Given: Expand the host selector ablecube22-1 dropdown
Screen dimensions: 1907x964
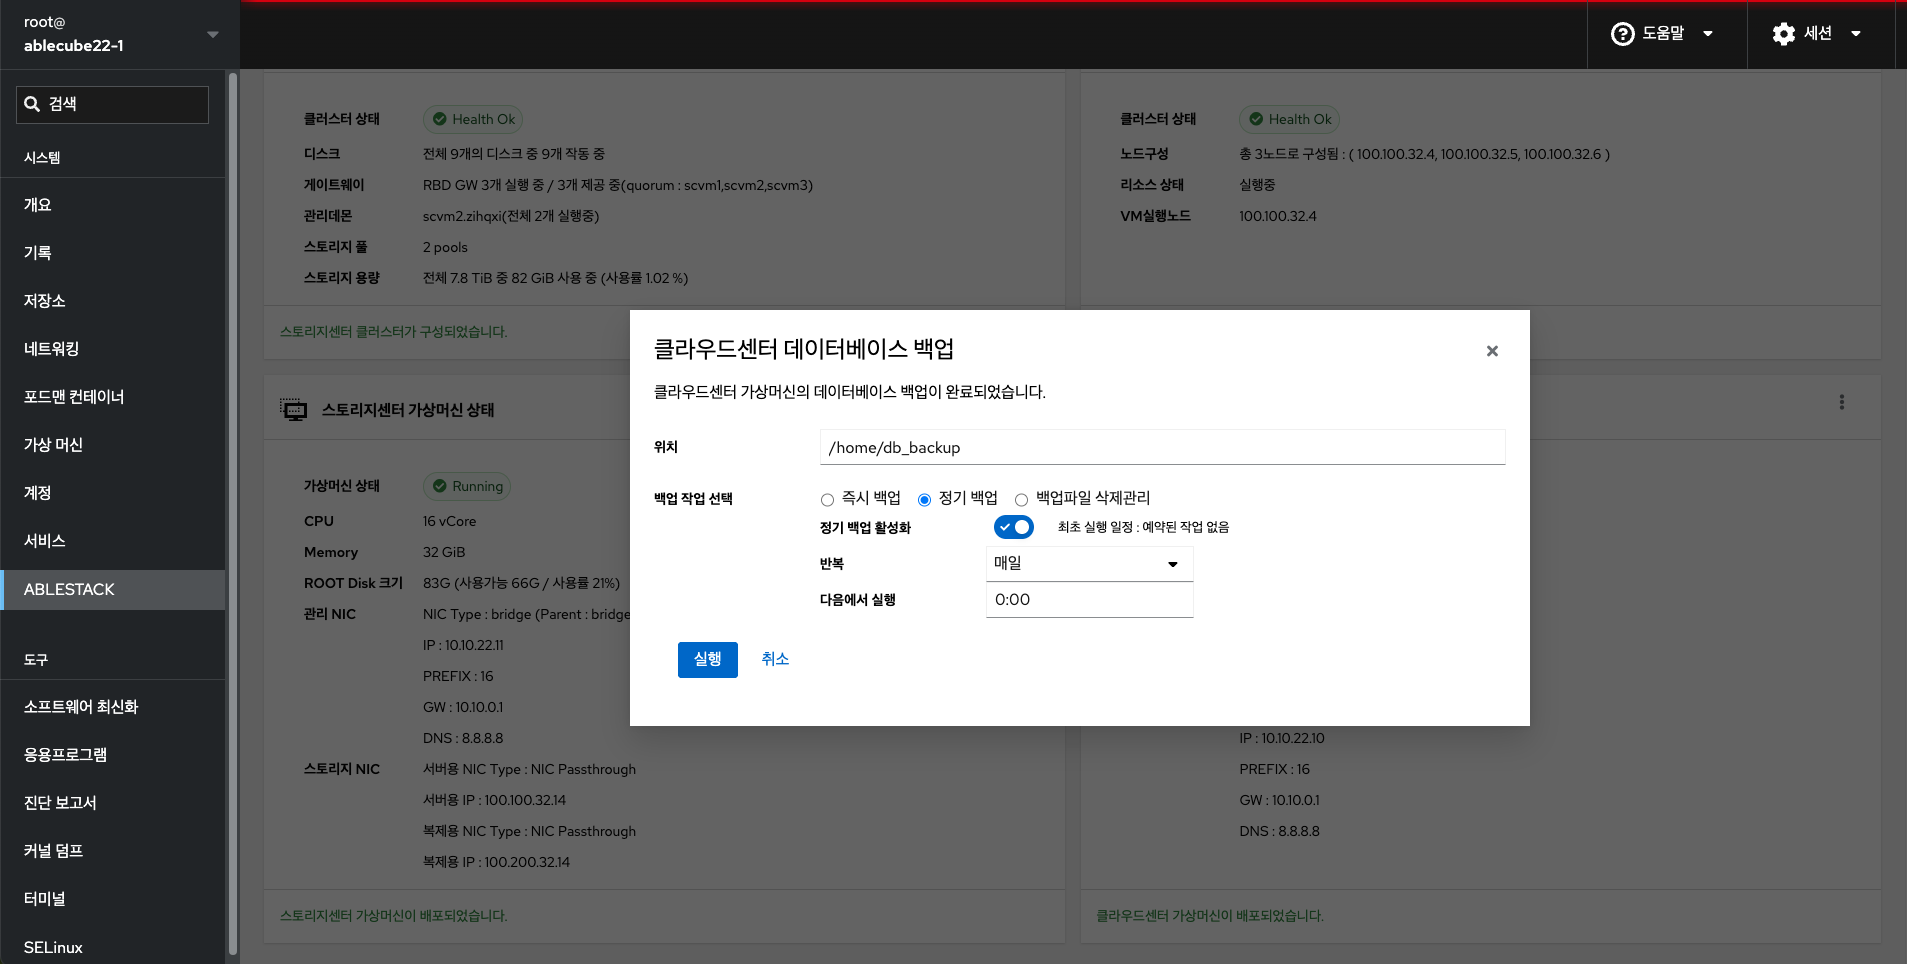Looking at the screenshot, I should (x=212, y=34).
